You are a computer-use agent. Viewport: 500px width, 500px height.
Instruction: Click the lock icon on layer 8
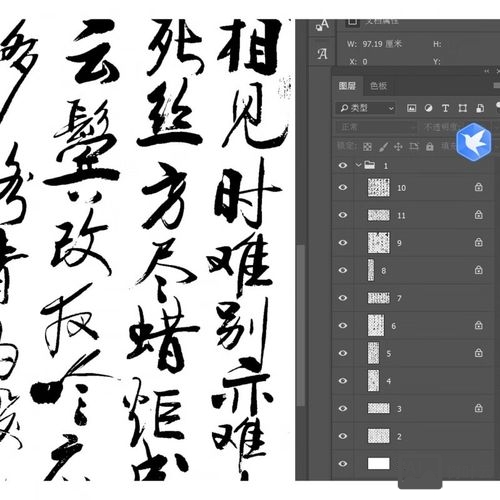[479, 270]
